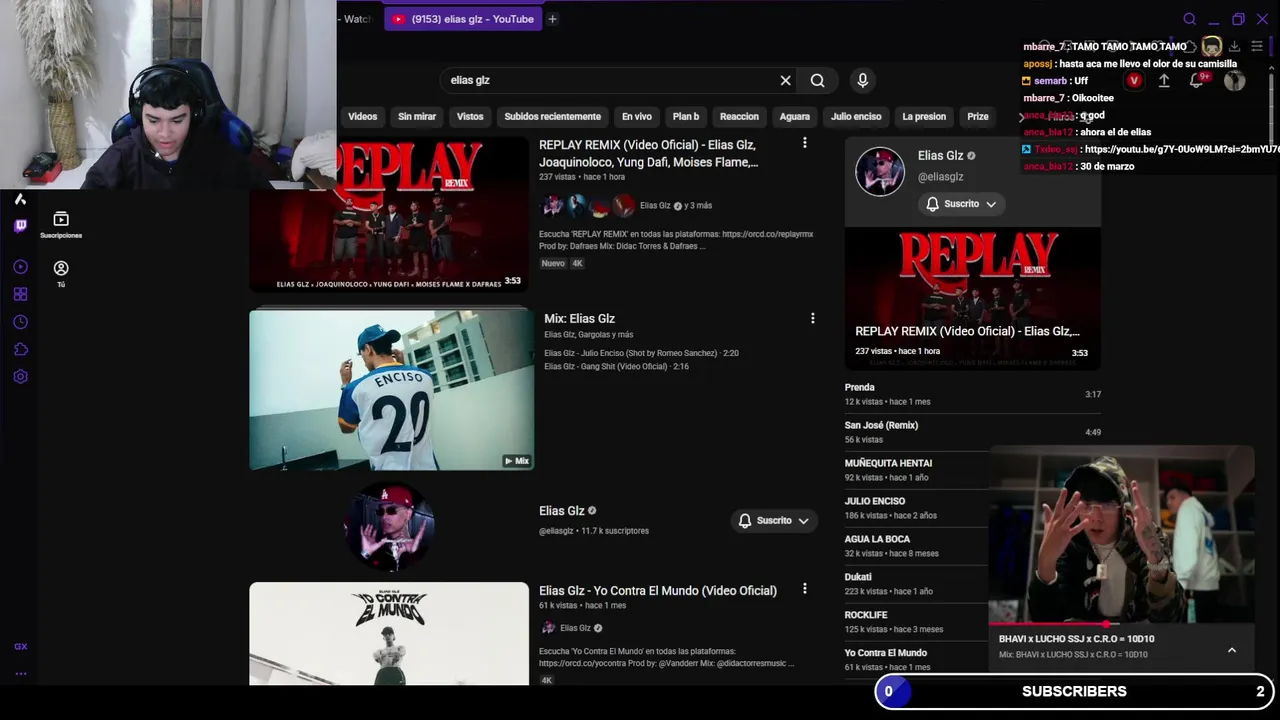
Task: Open the browser easy setup sliders icon
Action: [x=1257, y=46]
